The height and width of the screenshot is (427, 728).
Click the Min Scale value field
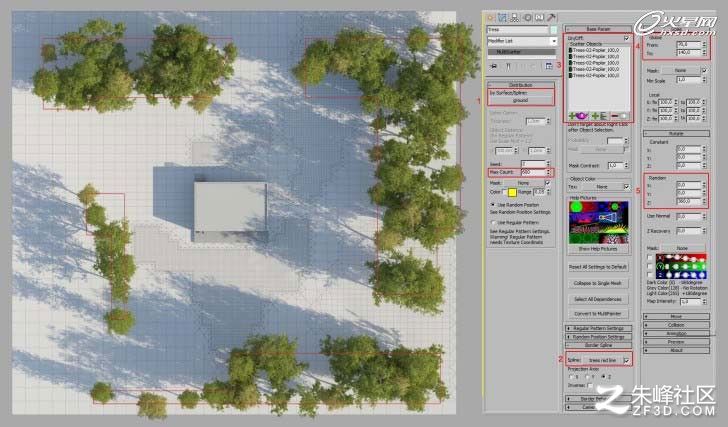click(689, 80)
